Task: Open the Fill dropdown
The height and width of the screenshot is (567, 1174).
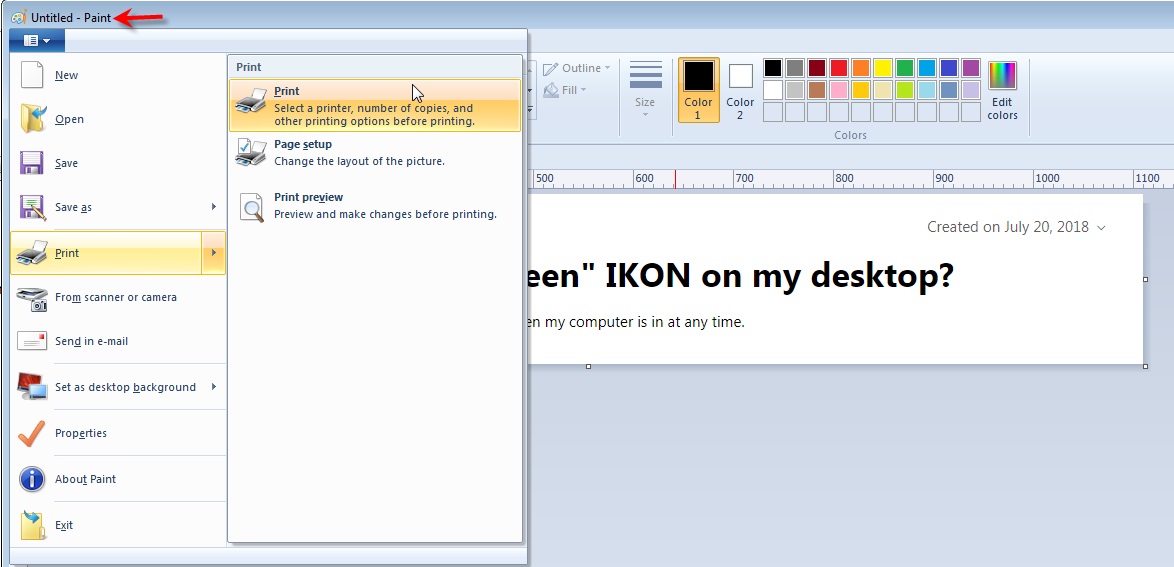Action: [x=565, y=90]
